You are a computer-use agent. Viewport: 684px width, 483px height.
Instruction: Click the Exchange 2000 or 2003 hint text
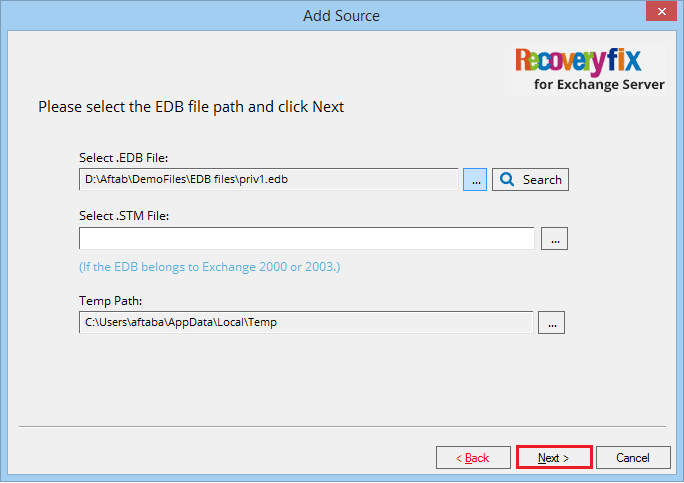(209, 267)
